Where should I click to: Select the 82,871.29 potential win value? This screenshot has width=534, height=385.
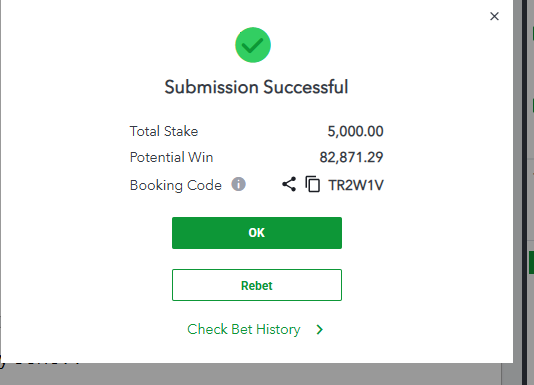[x=351, y=157]
